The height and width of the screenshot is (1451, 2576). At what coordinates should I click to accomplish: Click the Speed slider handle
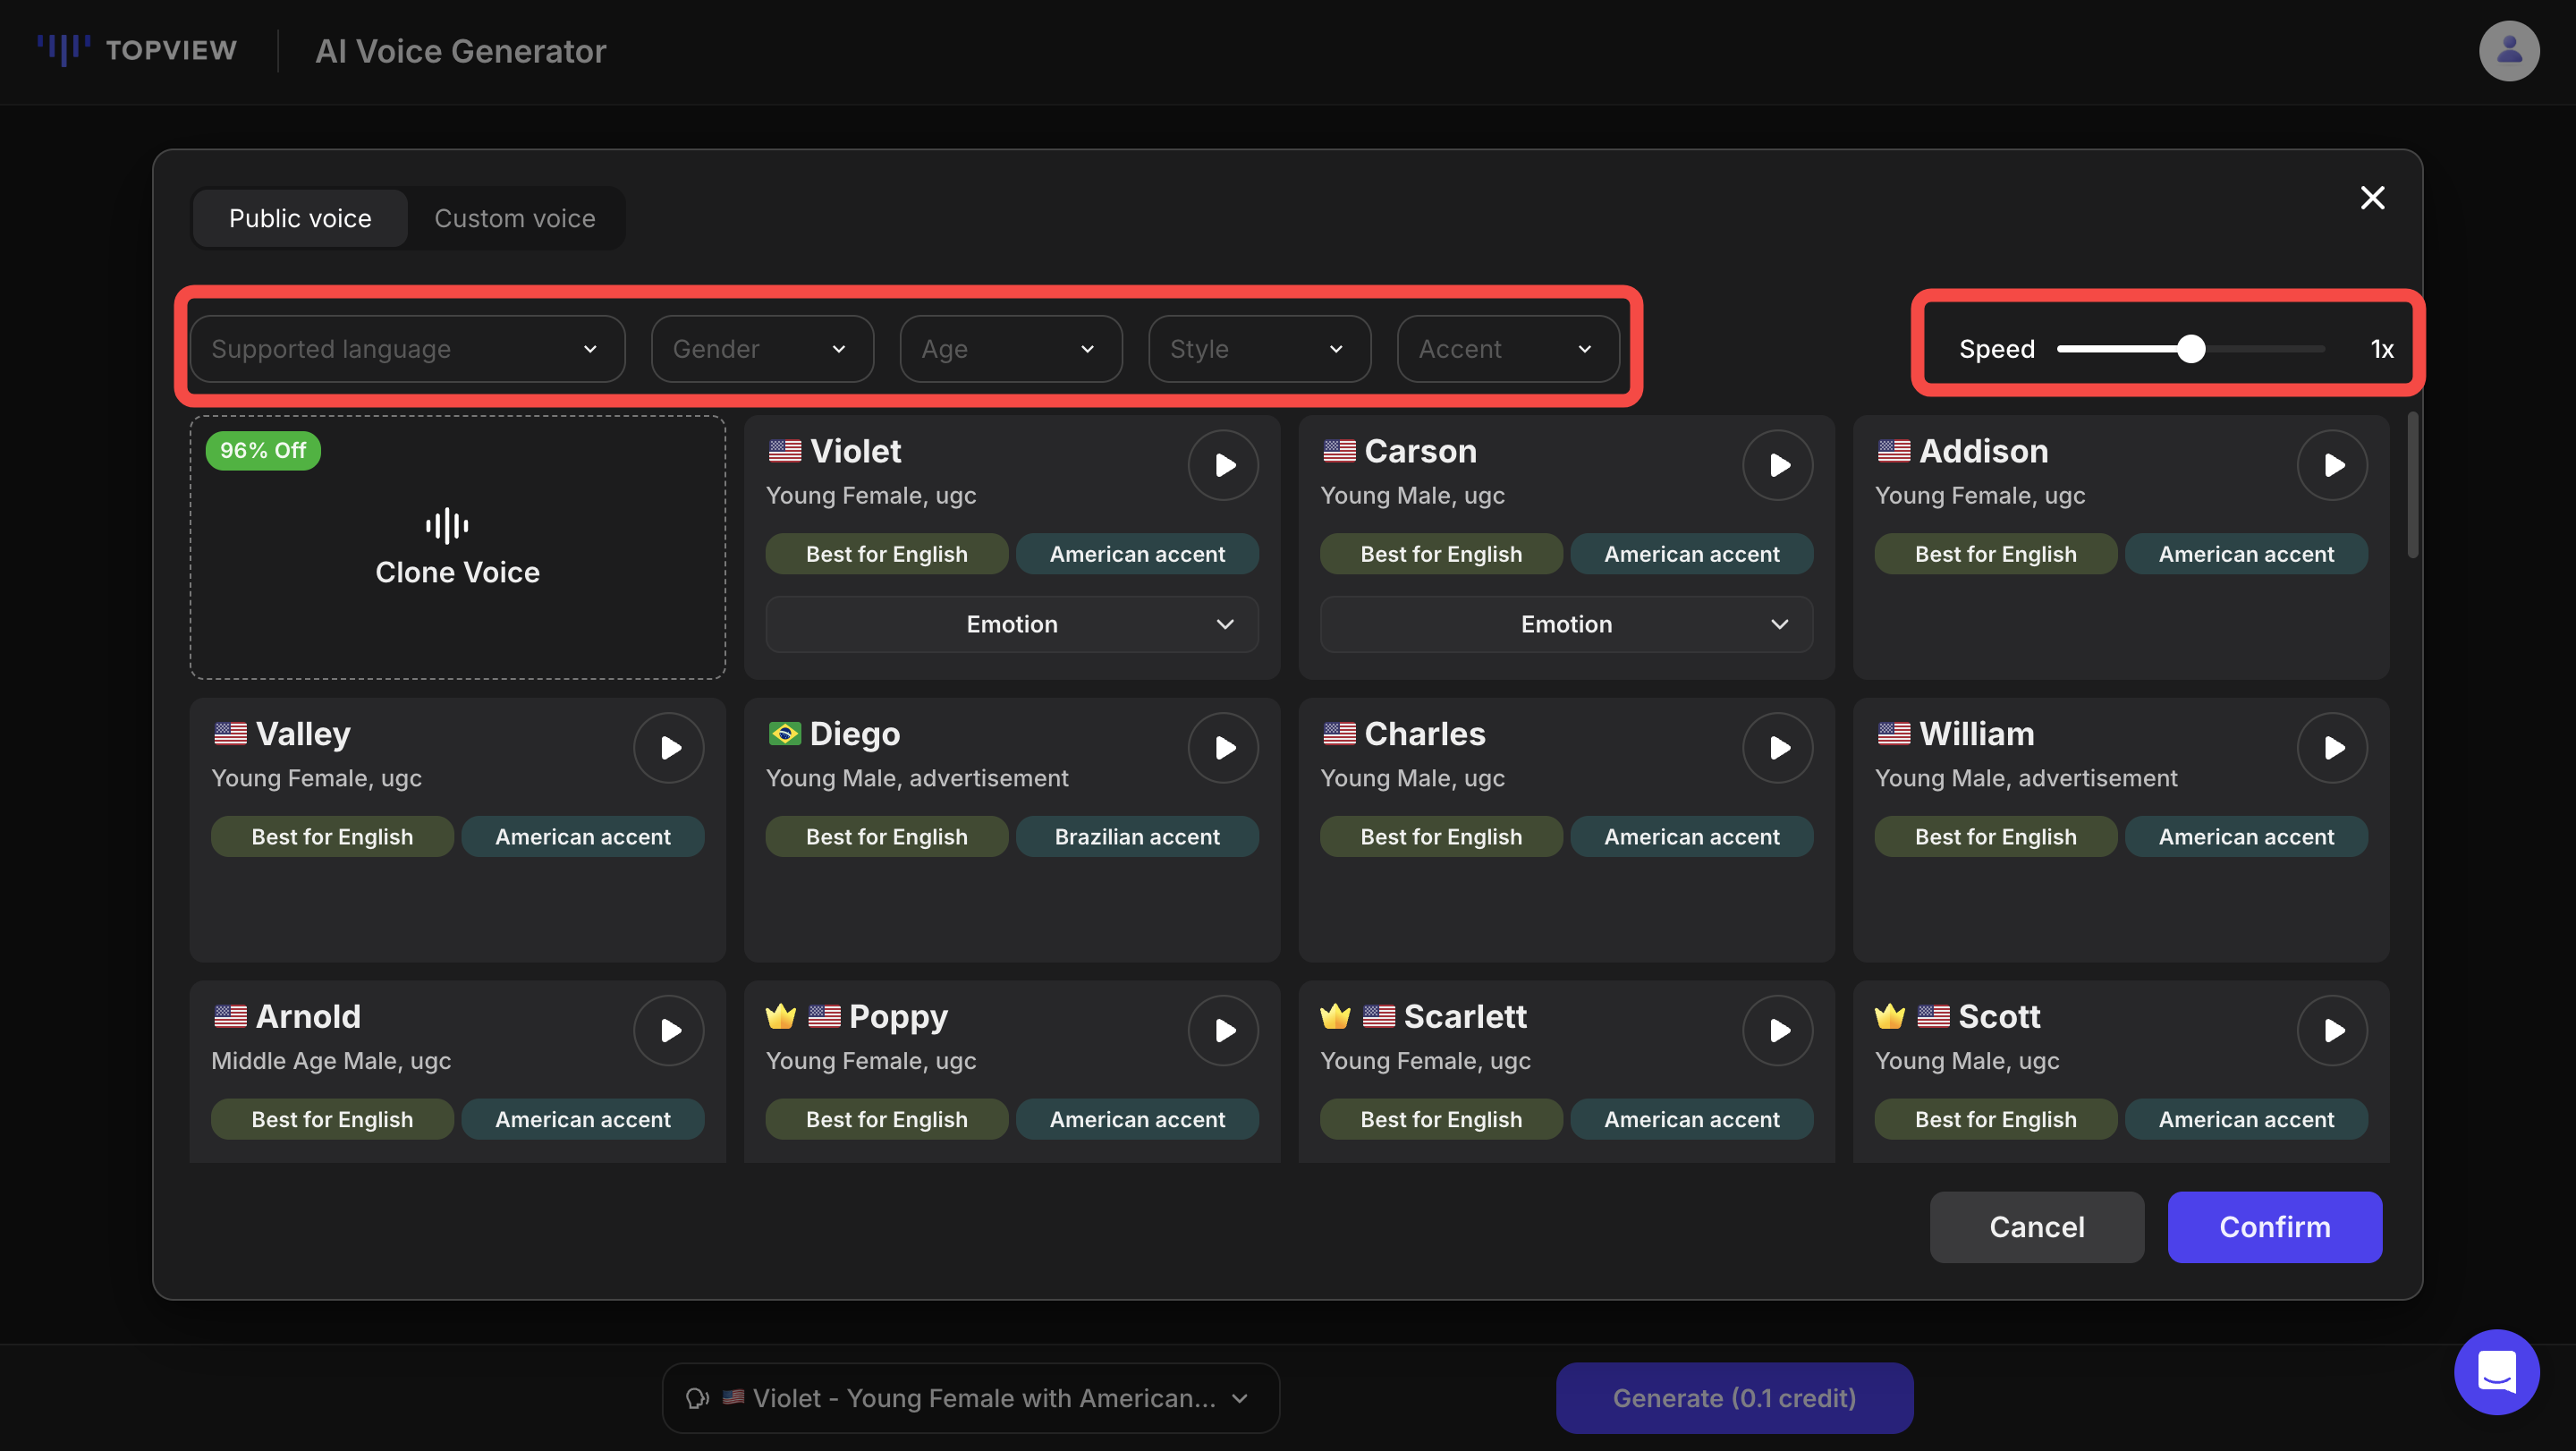click(2190, 349)
